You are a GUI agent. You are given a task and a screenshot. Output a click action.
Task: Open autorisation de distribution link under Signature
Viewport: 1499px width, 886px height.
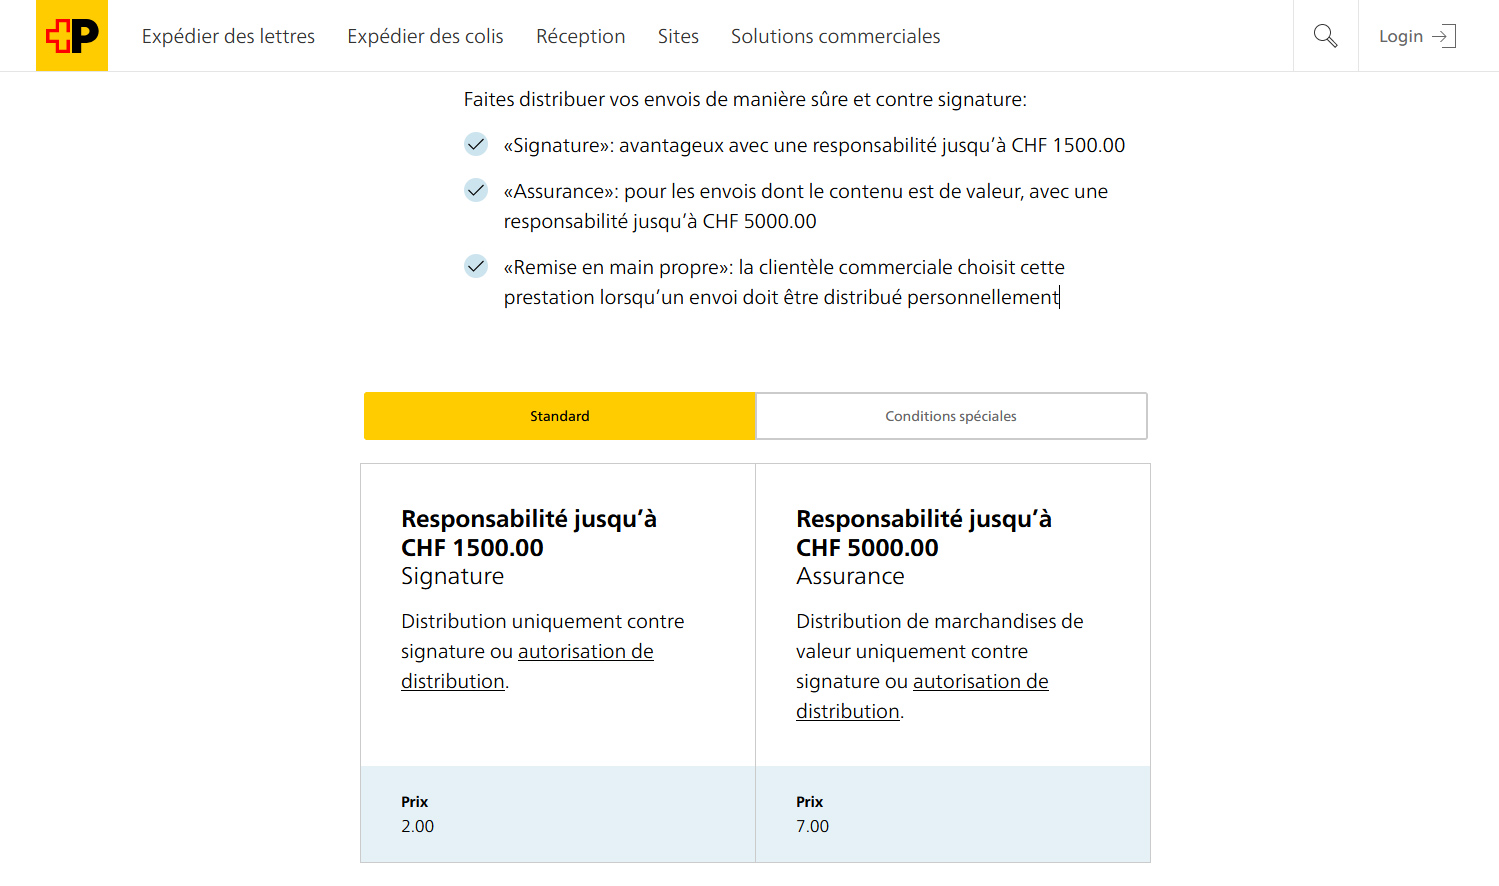click(x=585, y=652)
